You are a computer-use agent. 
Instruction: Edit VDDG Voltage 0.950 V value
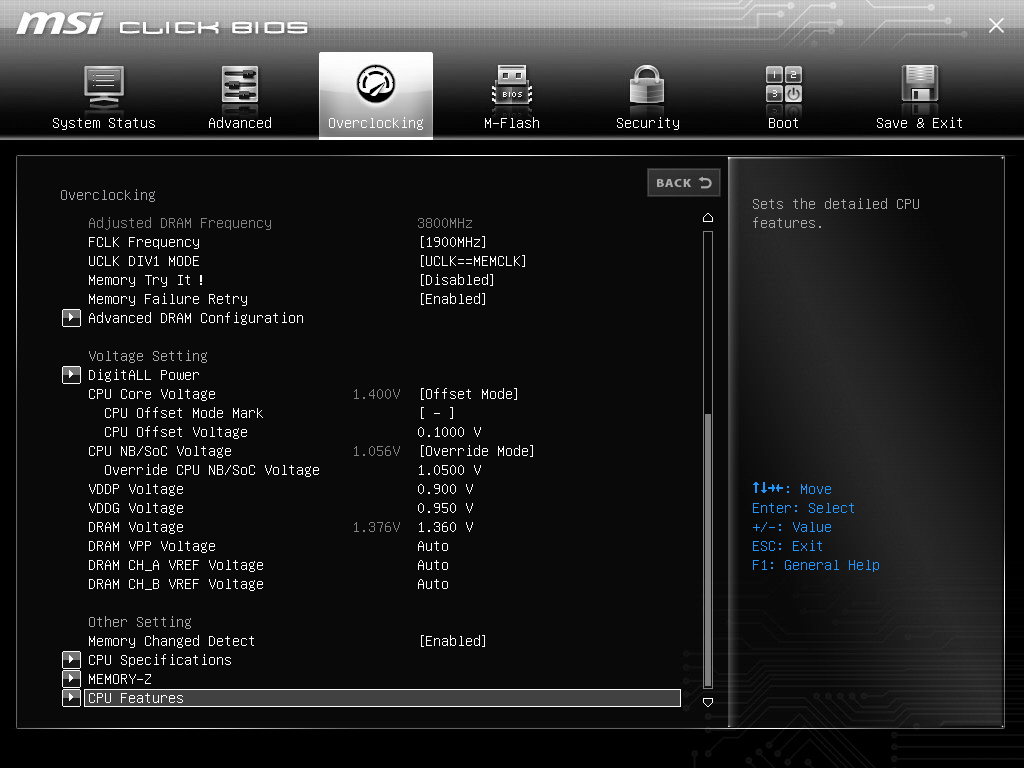[x=445, y=508]
